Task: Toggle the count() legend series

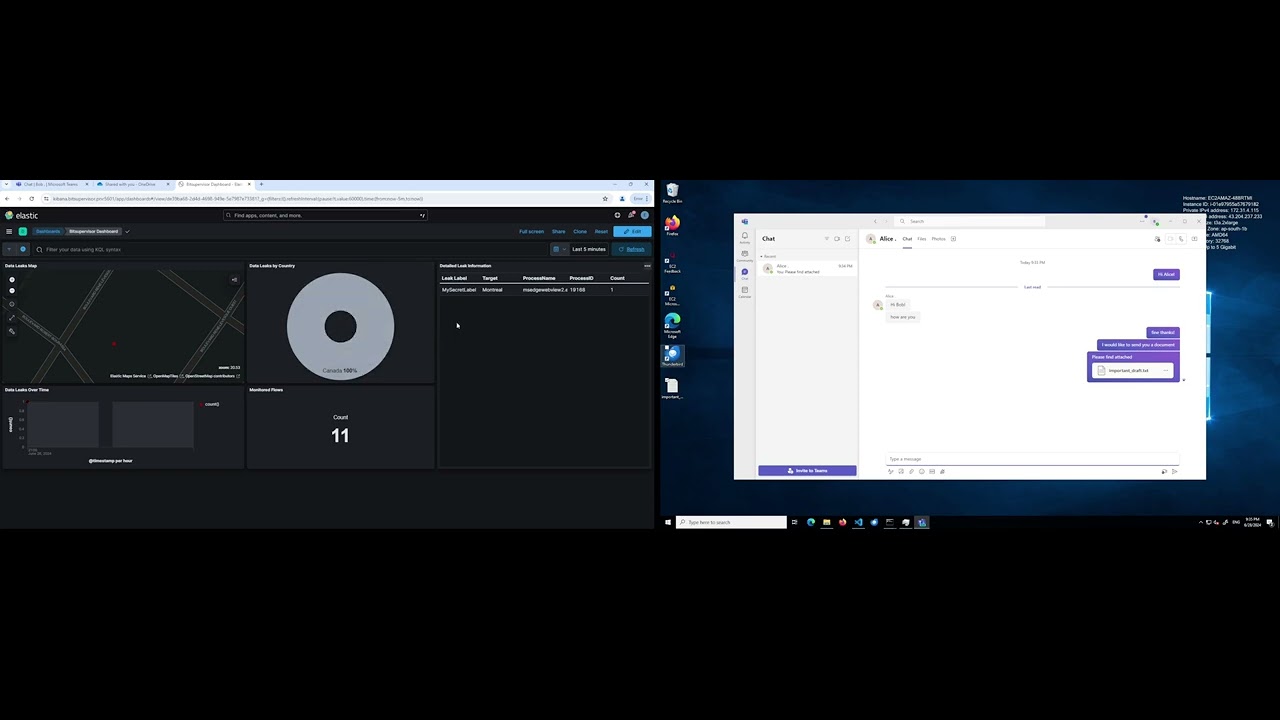Action: [210, 404]
